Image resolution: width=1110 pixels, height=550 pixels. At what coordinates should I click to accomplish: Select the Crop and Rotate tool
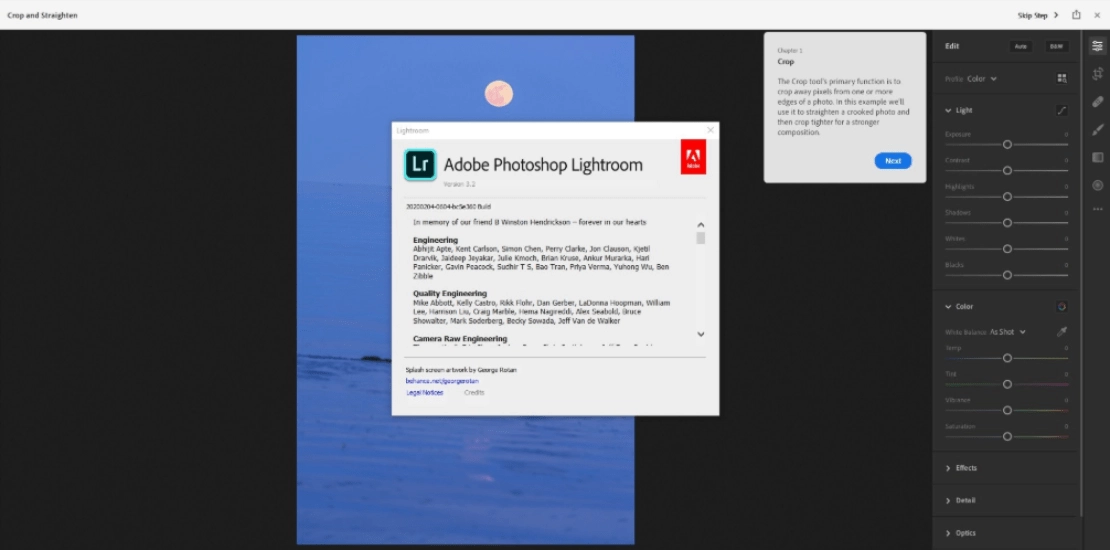(1097, 74)
